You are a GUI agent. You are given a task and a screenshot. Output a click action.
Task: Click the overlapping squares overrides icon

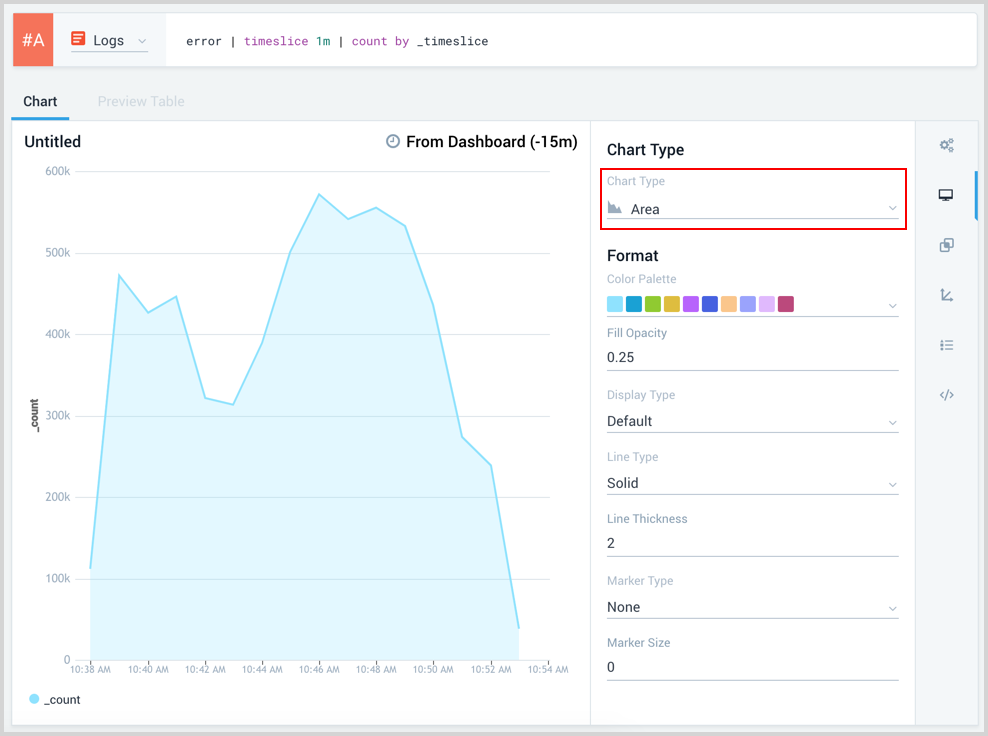(946, 245)
